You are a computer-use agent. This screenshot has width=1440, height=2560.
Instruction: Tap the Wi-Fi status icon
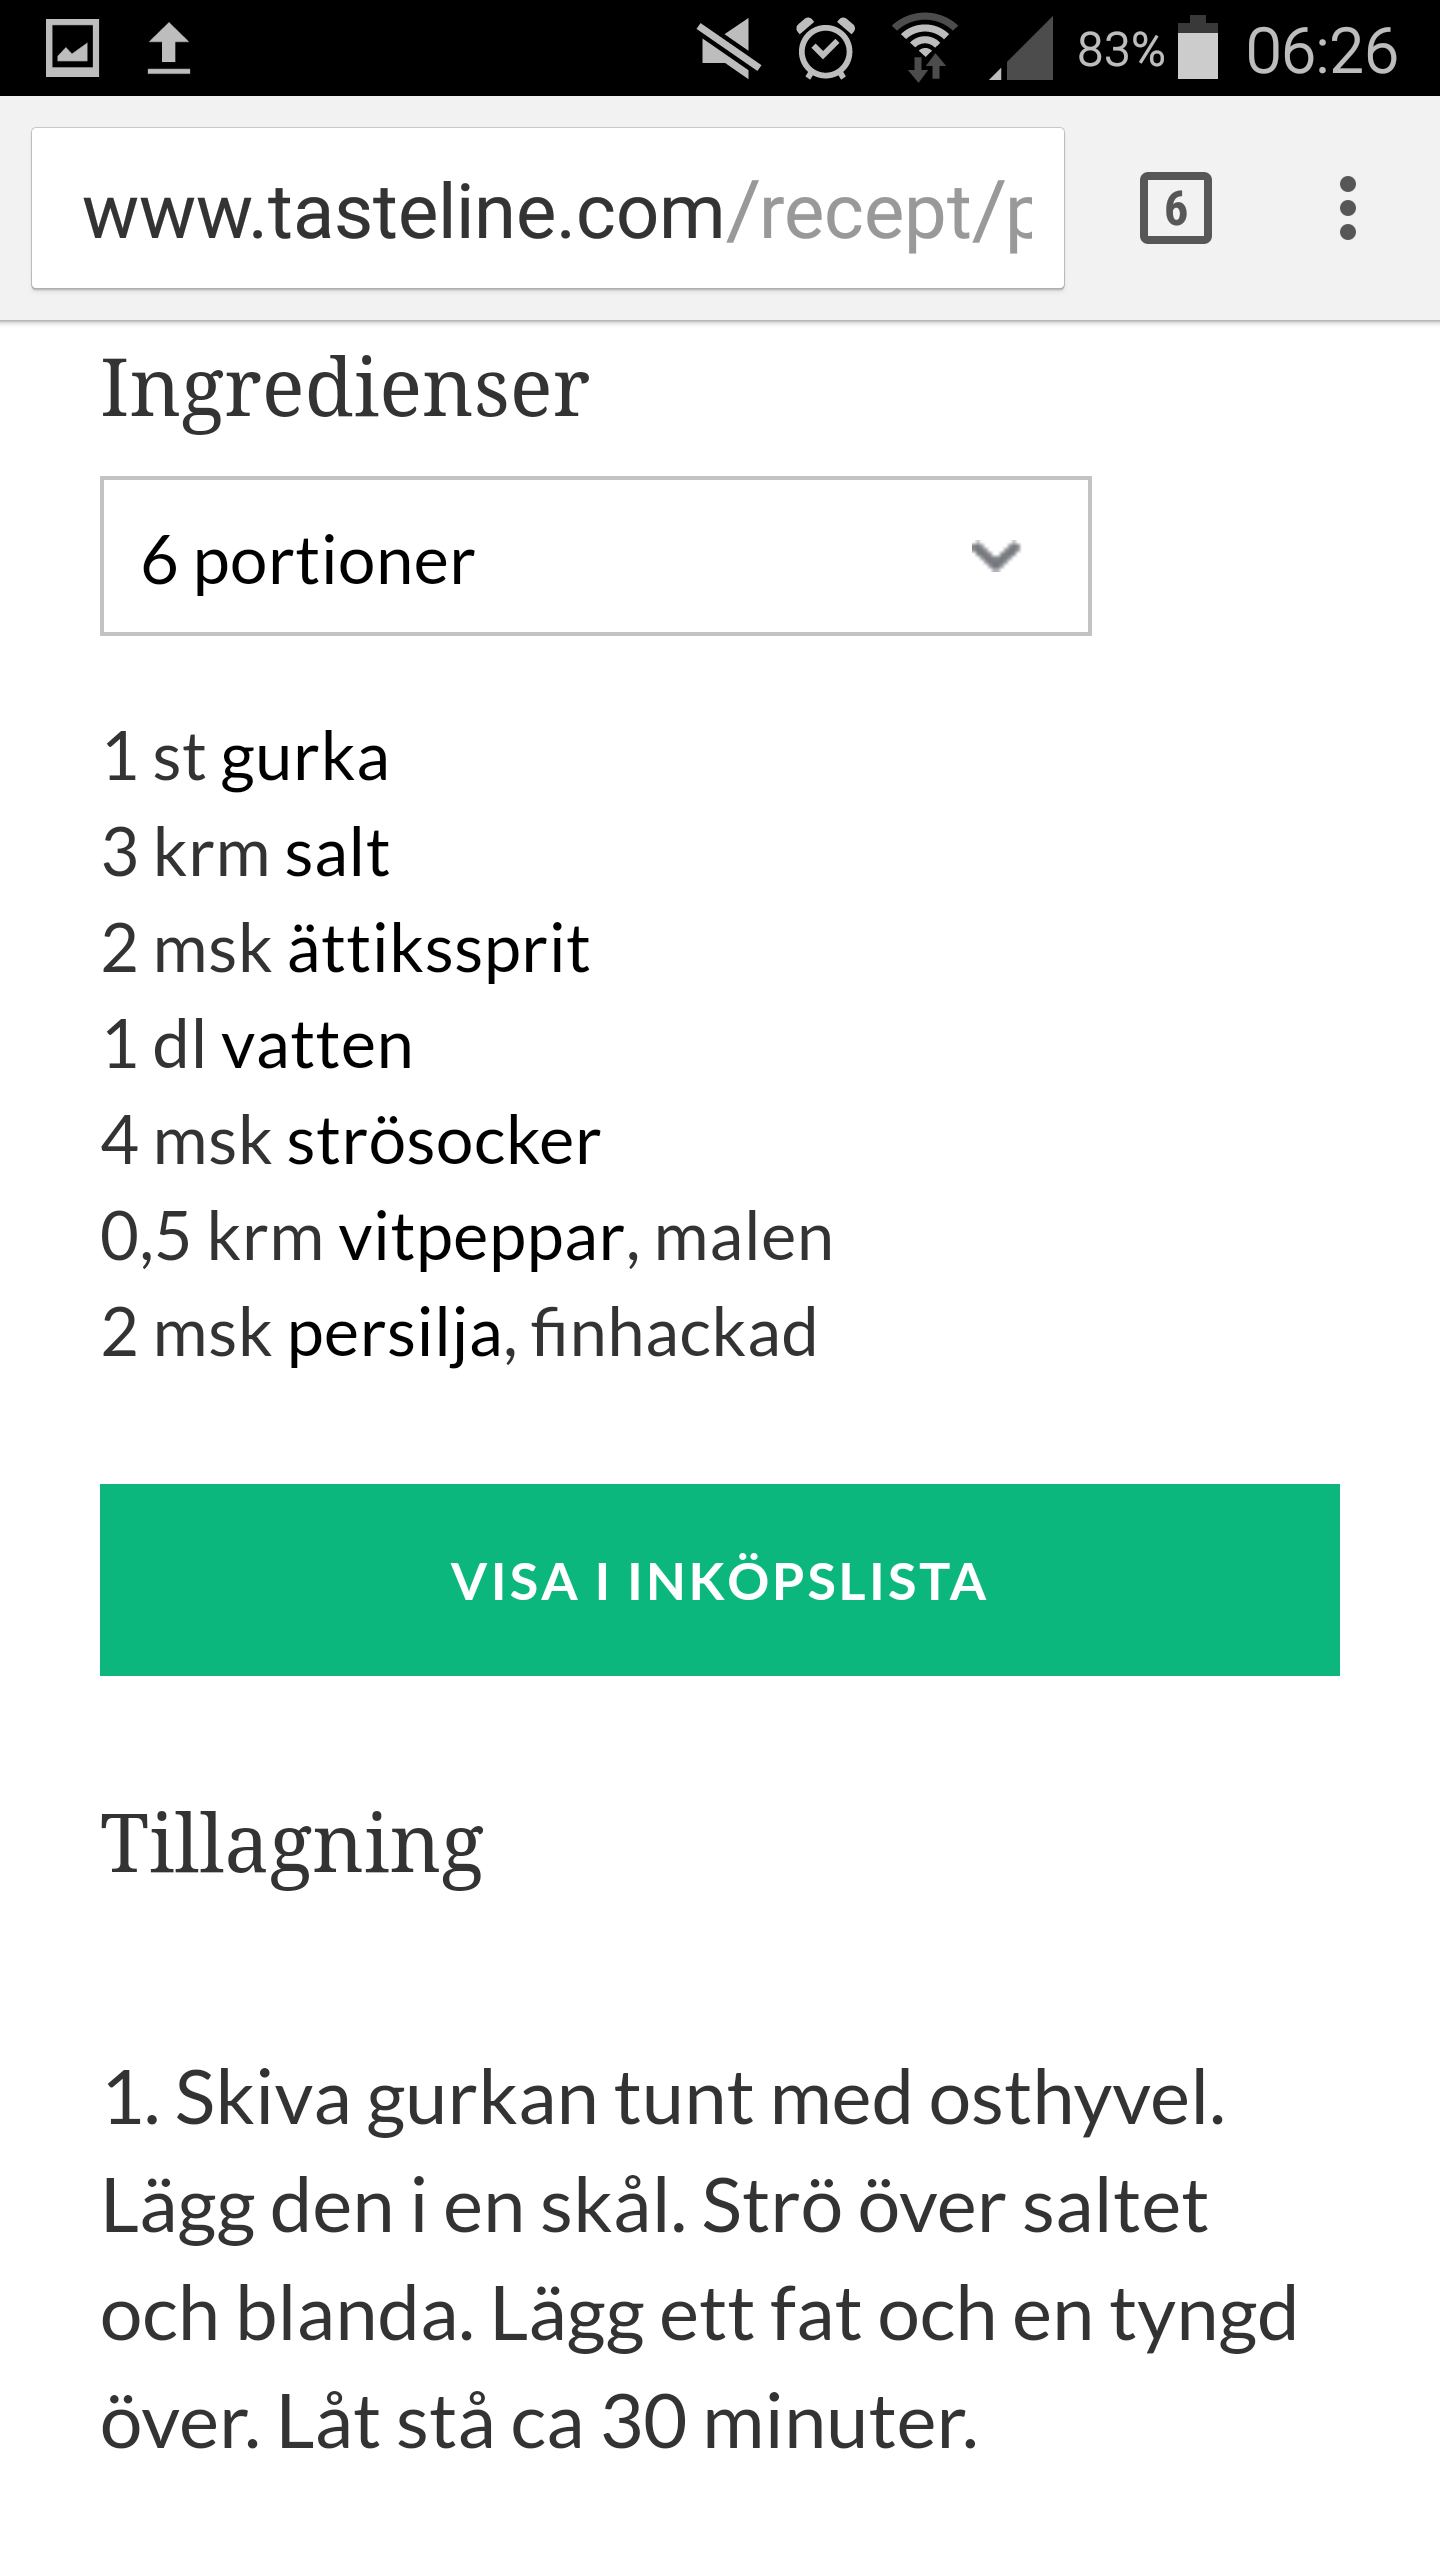925,48
